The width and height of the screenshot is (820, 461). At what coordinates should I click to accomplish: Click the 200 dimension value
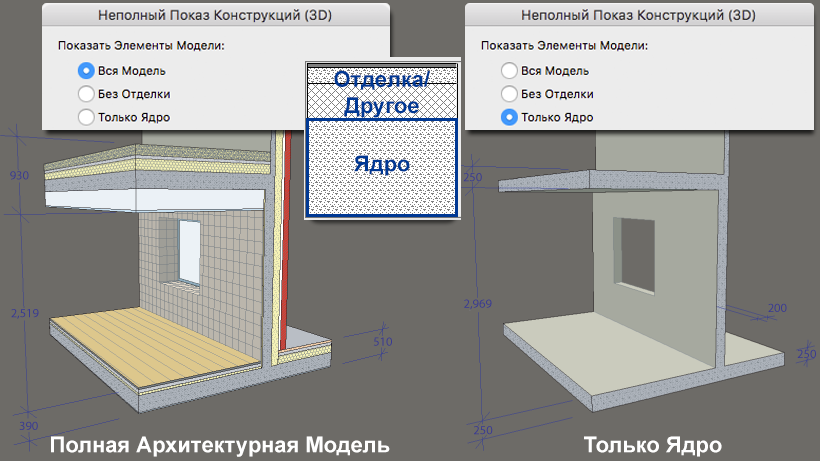pos(777,308)
